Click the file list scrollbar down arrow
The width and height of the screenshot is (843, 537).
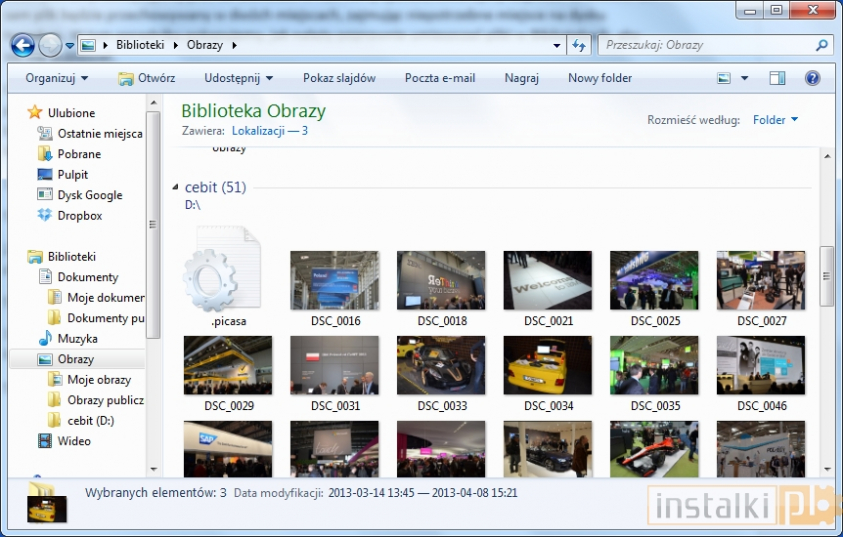(x=827, y=469)
